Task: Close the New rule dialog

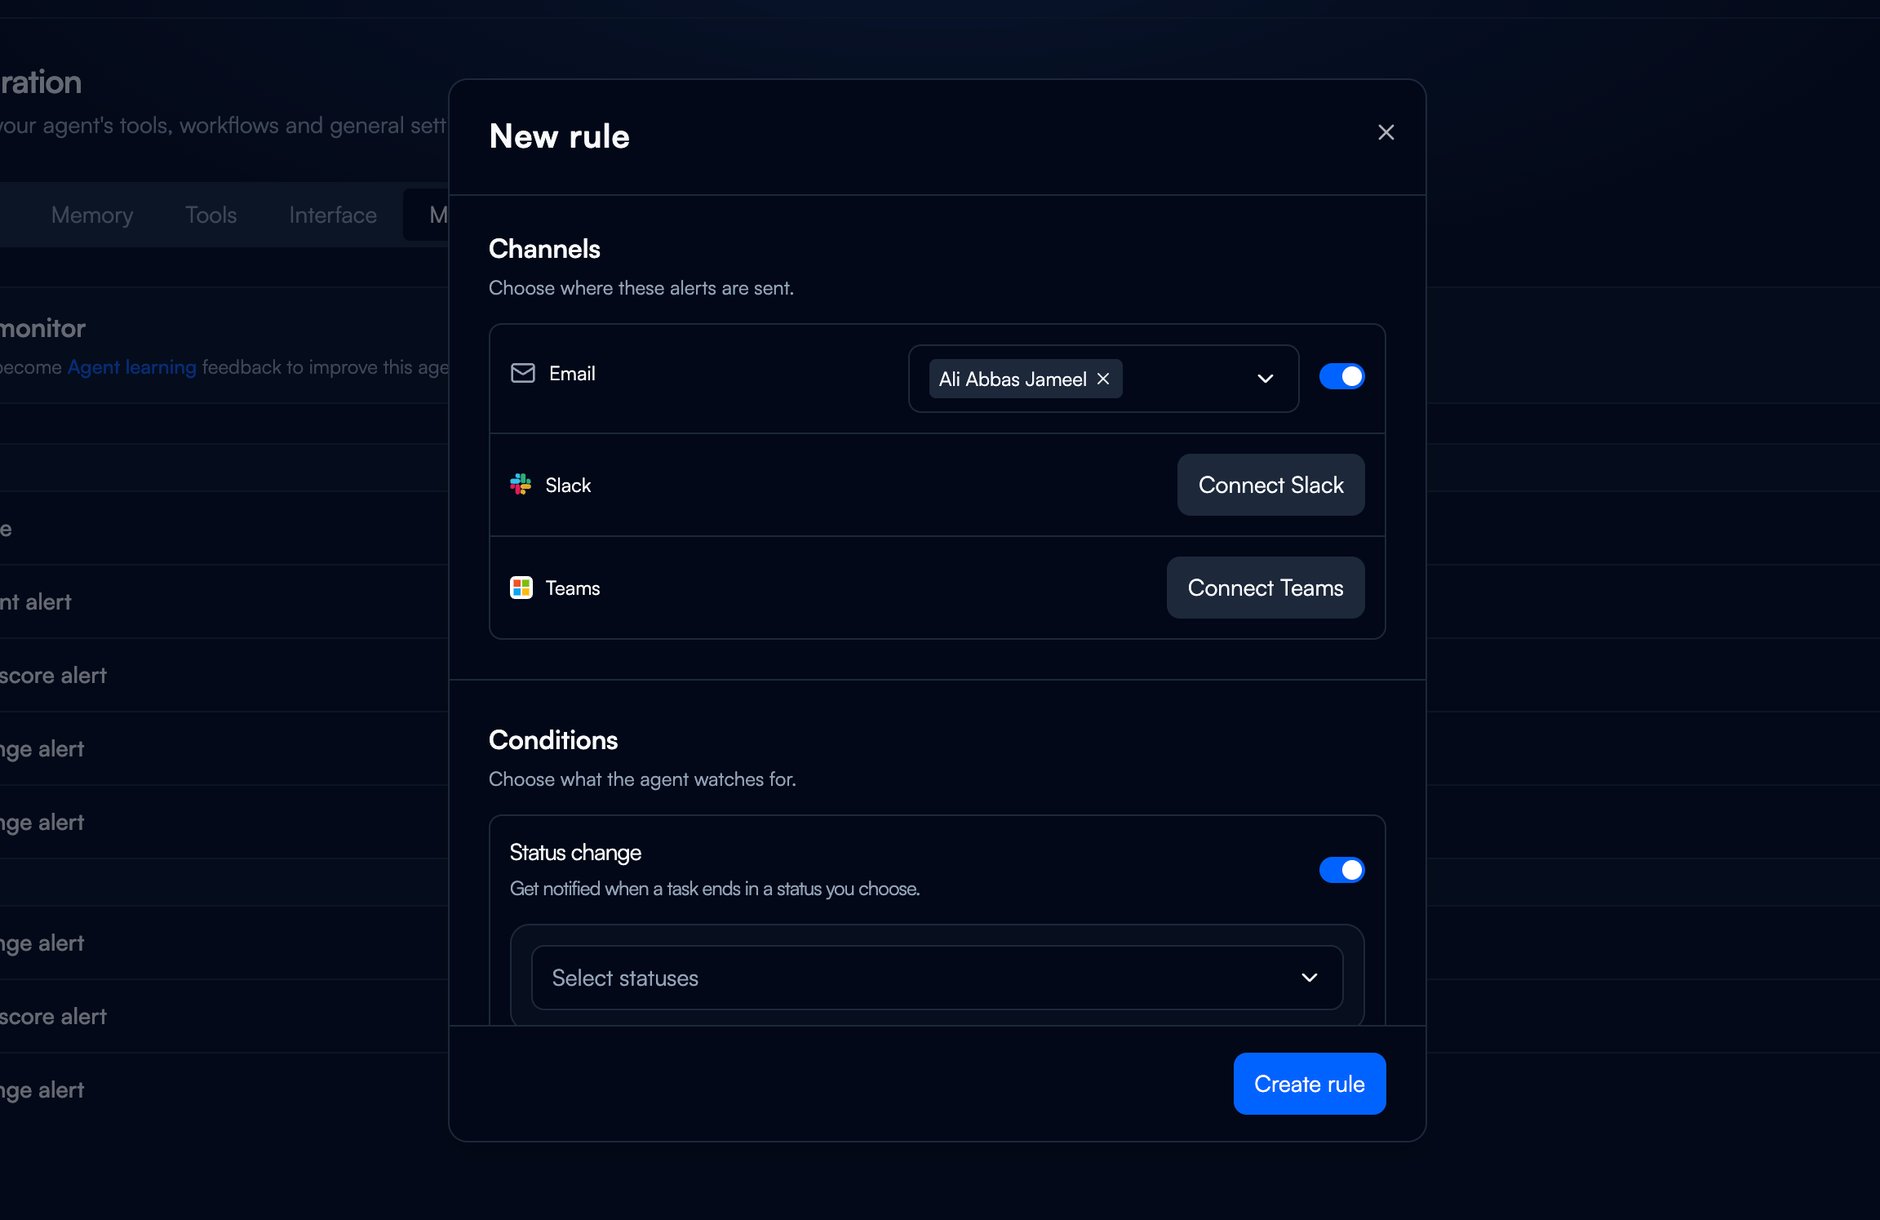Action: (x=1385, y=132)
